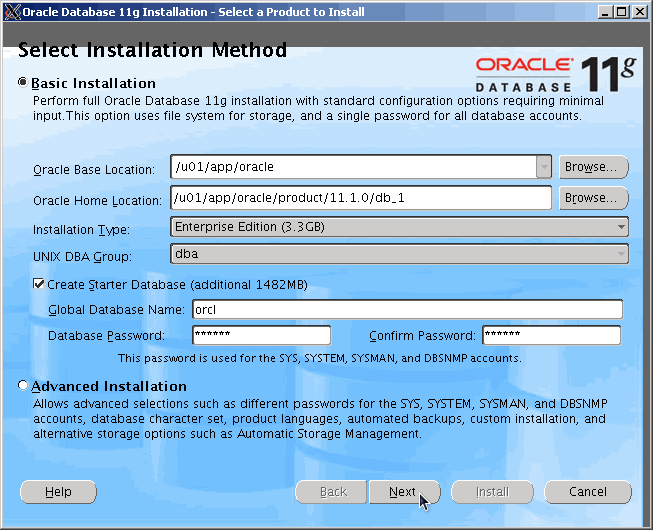Focus the Oracle Home Location path field
Image resolution: width=653 pixels, height=530 pixels.
tap(361, 198)
